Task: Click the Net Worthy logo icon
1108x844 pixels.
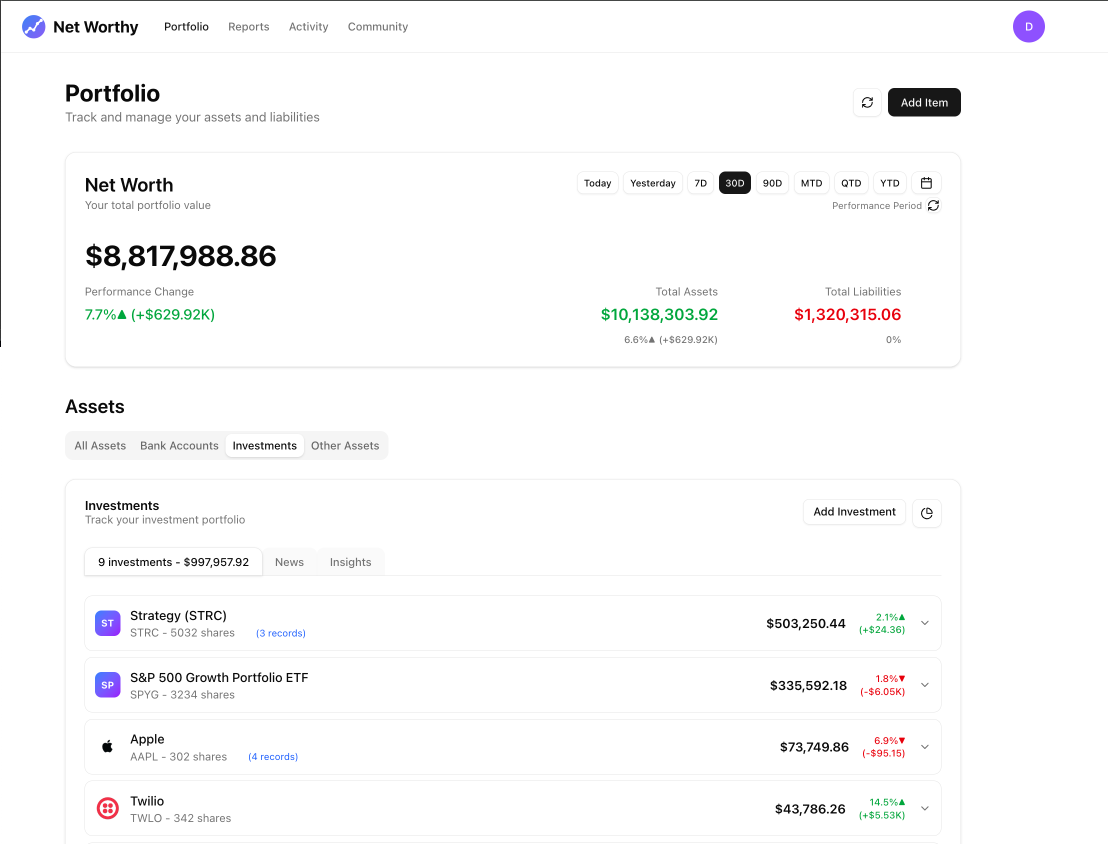Action: (34, 27)
